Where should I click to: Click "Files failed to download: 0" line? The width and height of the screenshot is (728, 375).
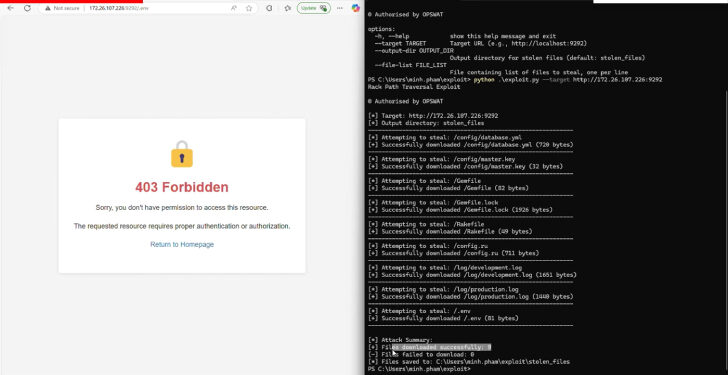point(421,355)
